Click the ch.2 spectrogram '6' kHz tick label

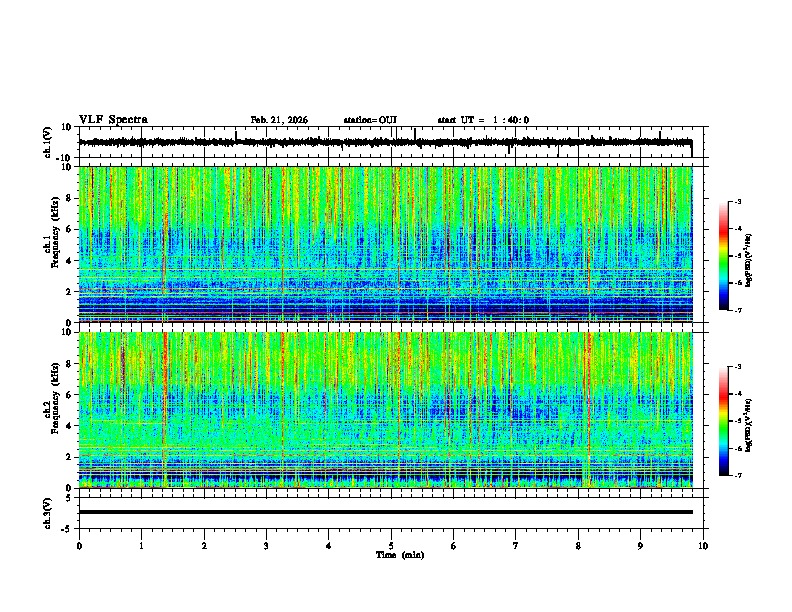coord(70,395)
